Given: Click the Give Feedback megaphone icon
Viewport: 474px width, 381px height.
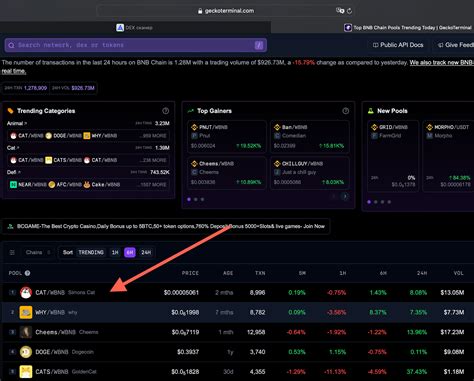Looking at the screenshot, I should tap(440, 45).
